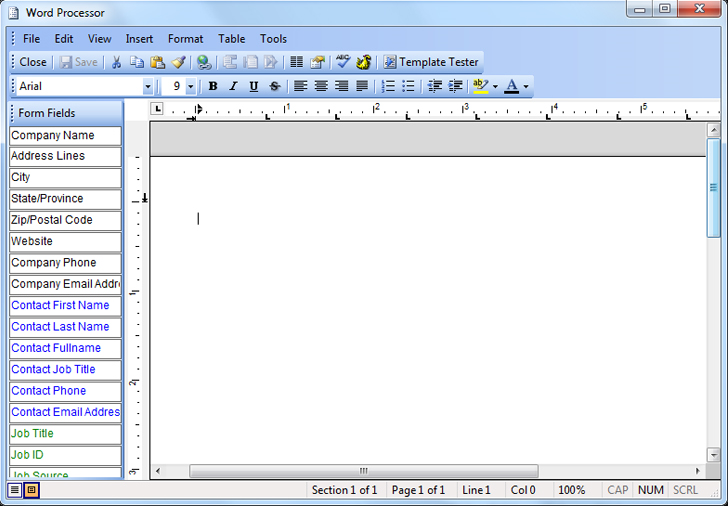Insert Contact Job Title field

(x=65, y=370)
